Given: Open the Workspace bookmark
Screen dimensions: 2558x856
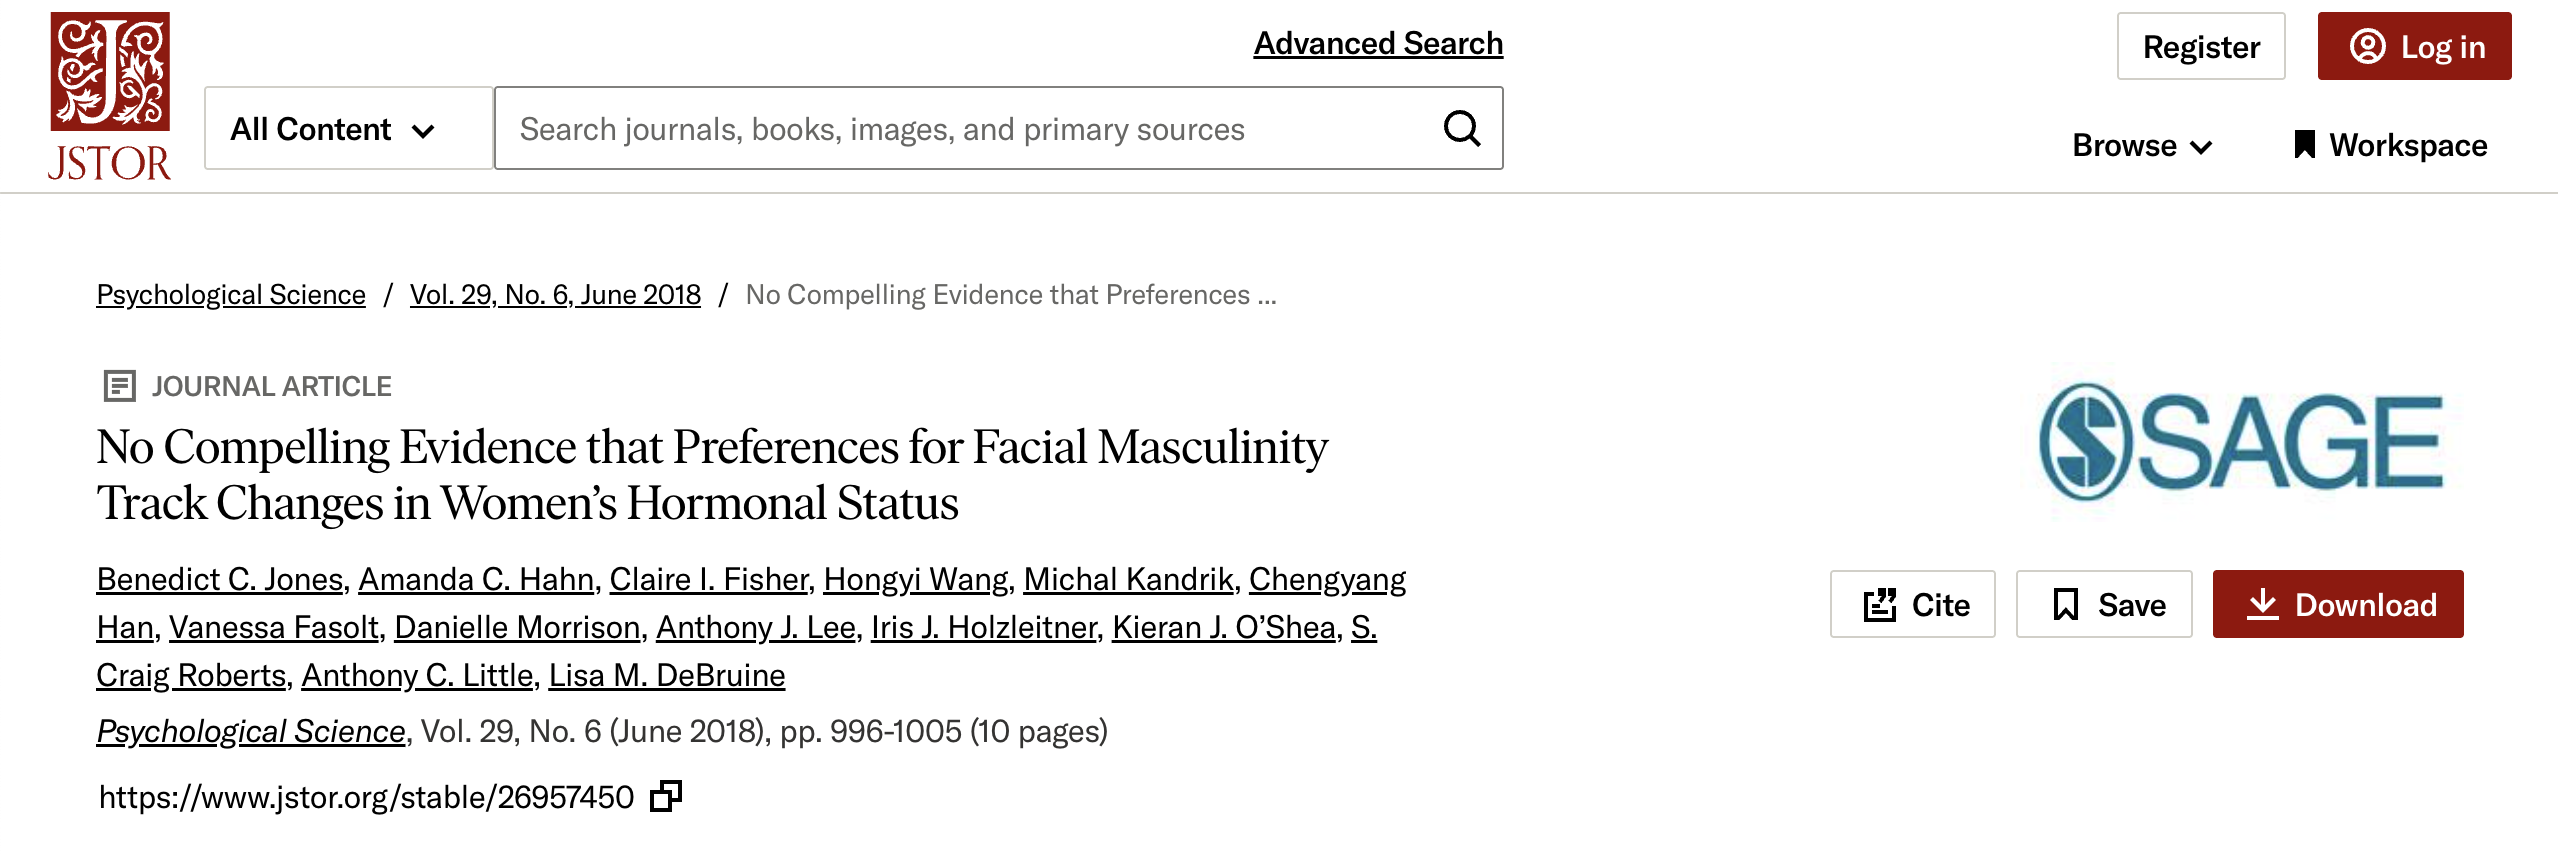Looking at the screenshot, I should pos(2390,145).
